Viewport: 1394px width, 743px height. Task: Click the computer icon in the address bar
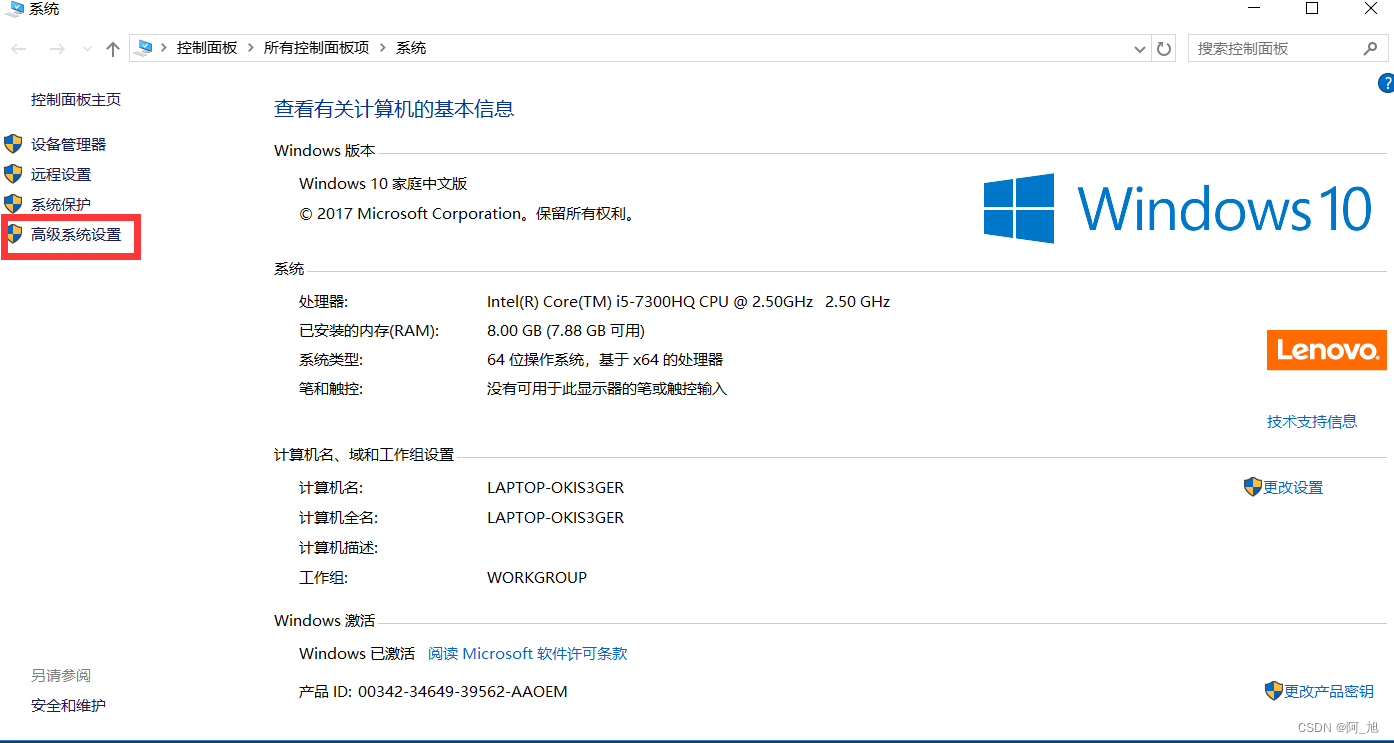pos(145,48)
